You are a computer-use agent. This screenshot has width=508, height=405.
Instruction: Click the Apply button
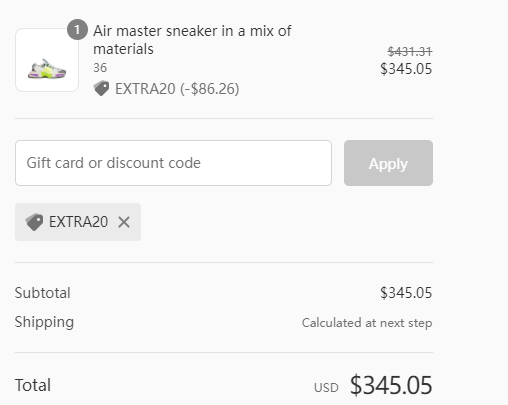point(388,163)
